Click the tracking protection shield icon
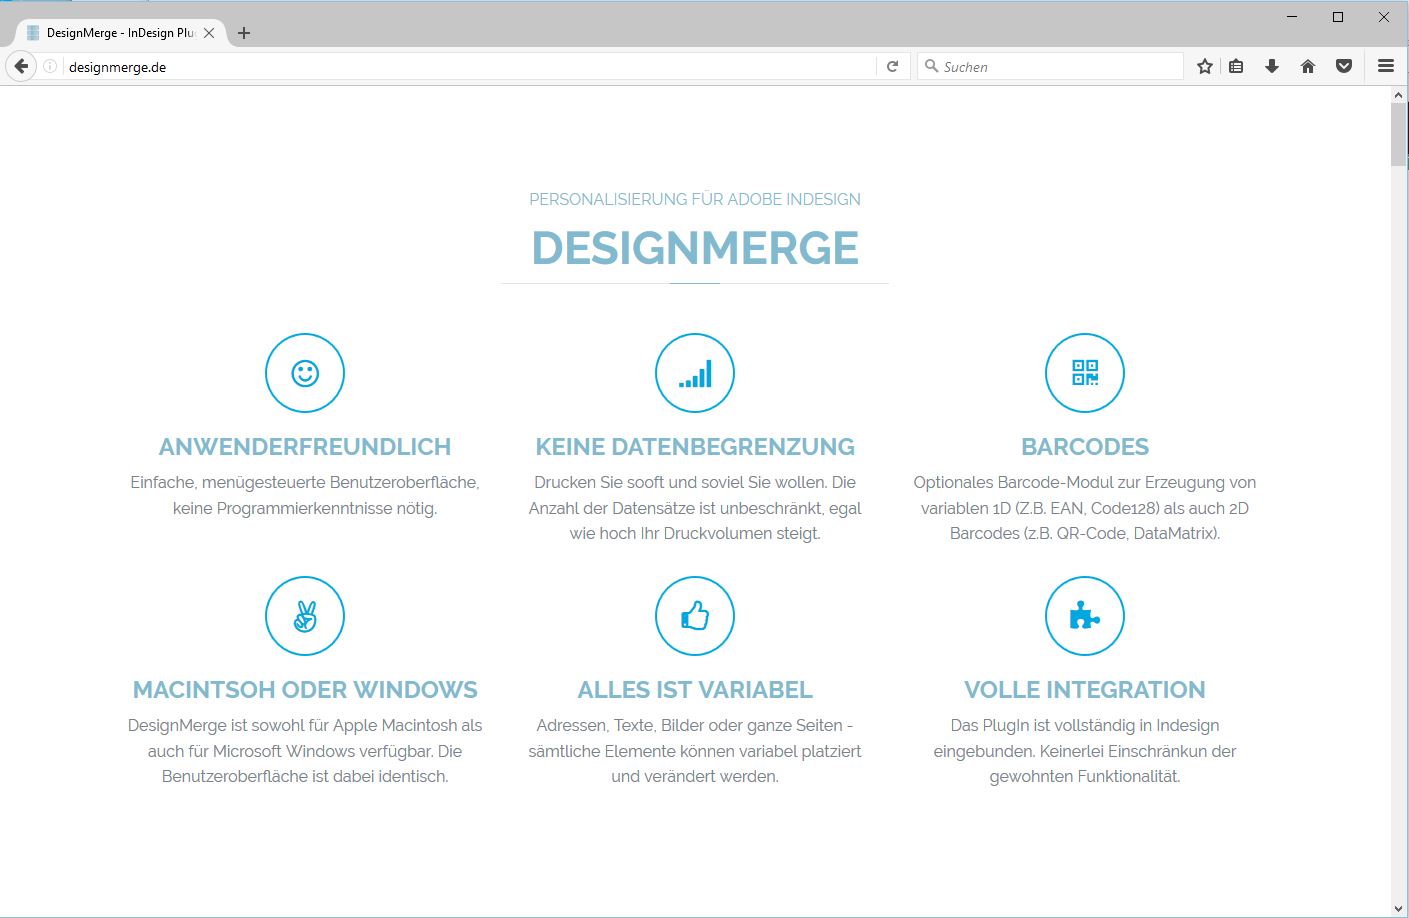1409x918 pixels. (x=1344, y=66)
